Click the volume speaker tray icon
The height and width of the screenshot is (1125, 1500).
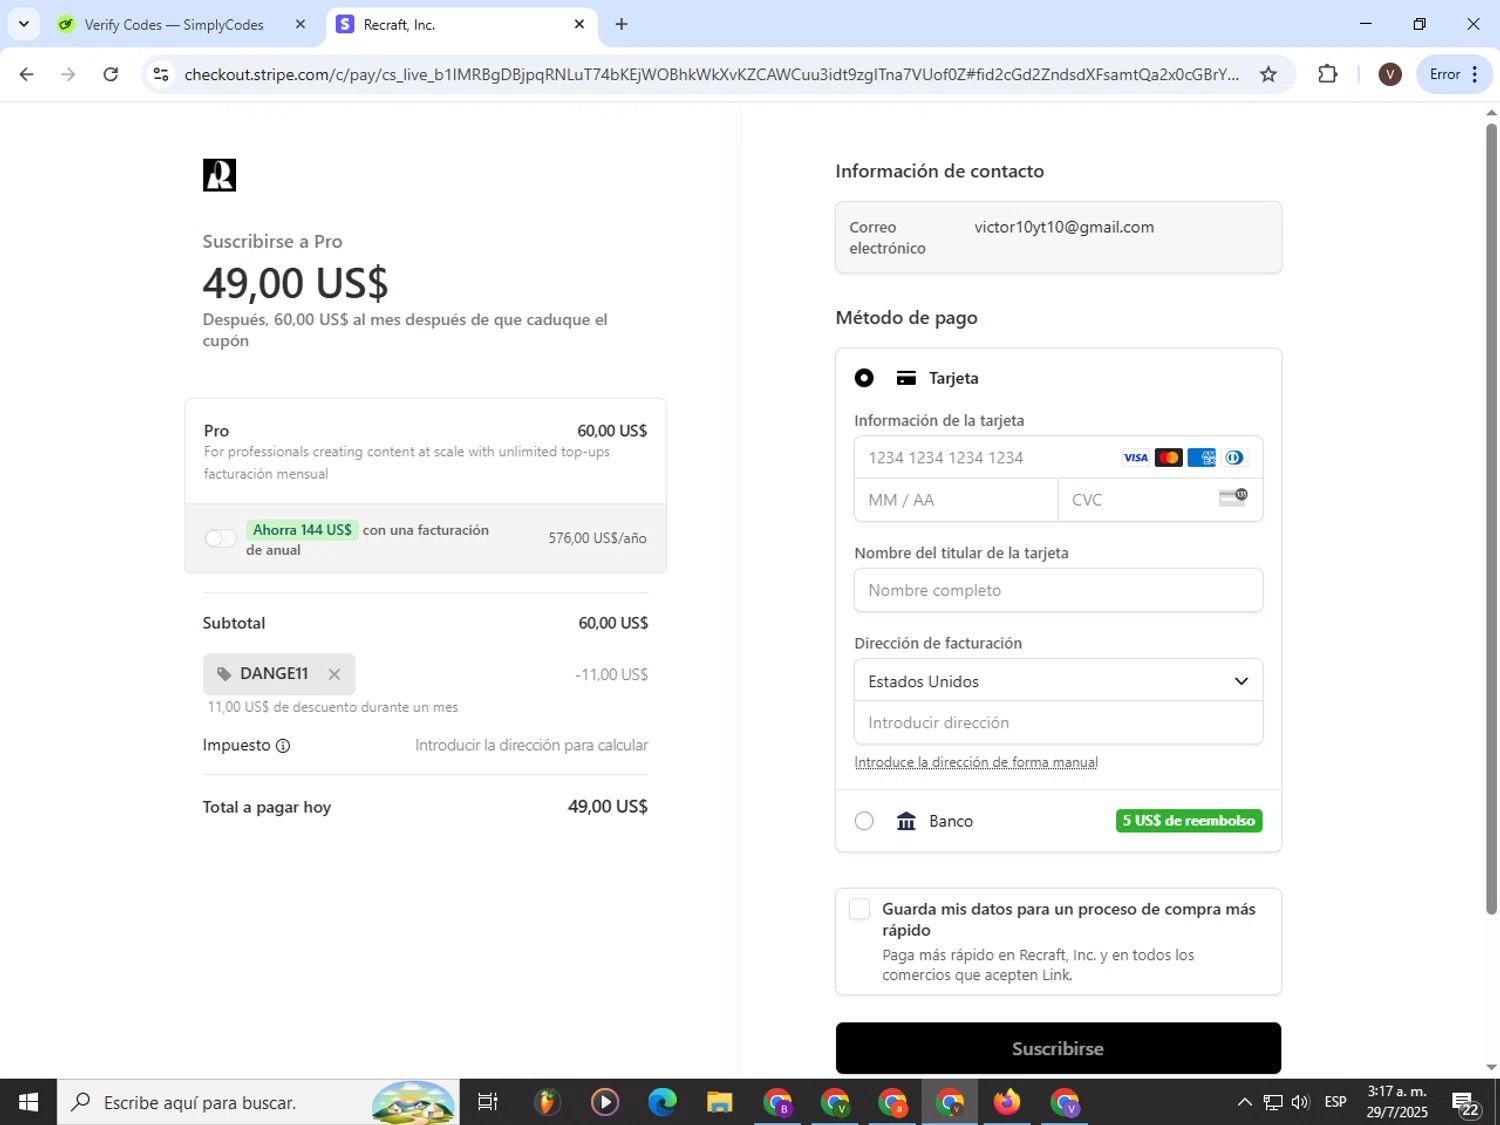[x=1300, y=1102]
